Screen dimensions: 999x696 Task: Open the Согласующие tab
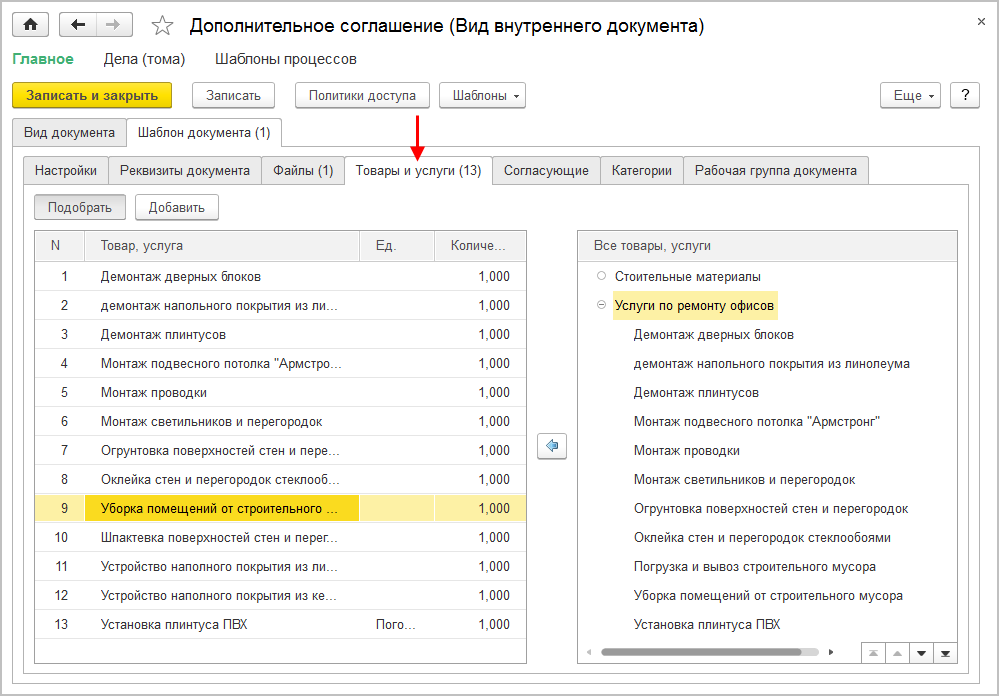(546, 170)
